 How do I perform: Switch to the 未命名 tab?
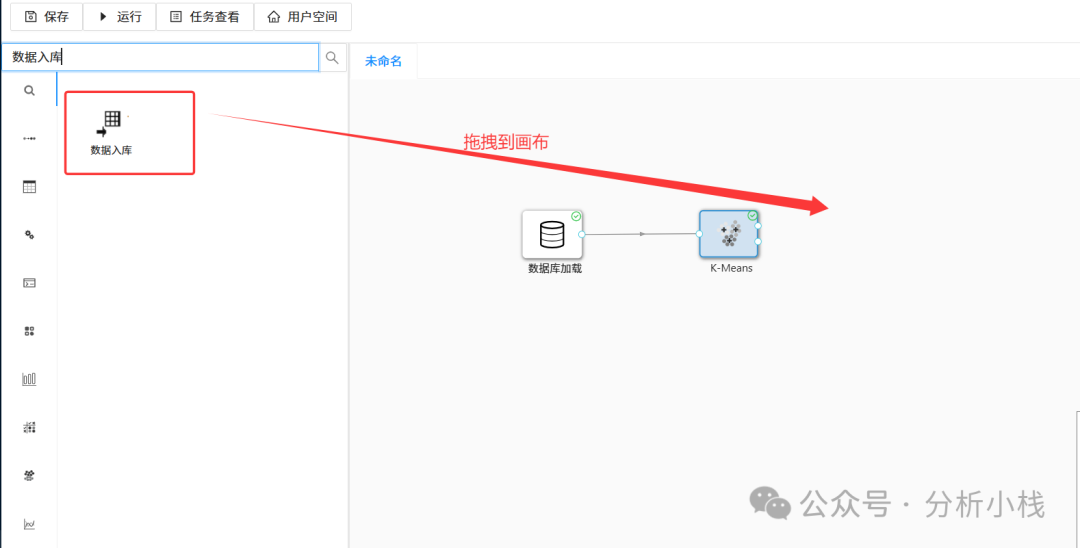[383, 61]
